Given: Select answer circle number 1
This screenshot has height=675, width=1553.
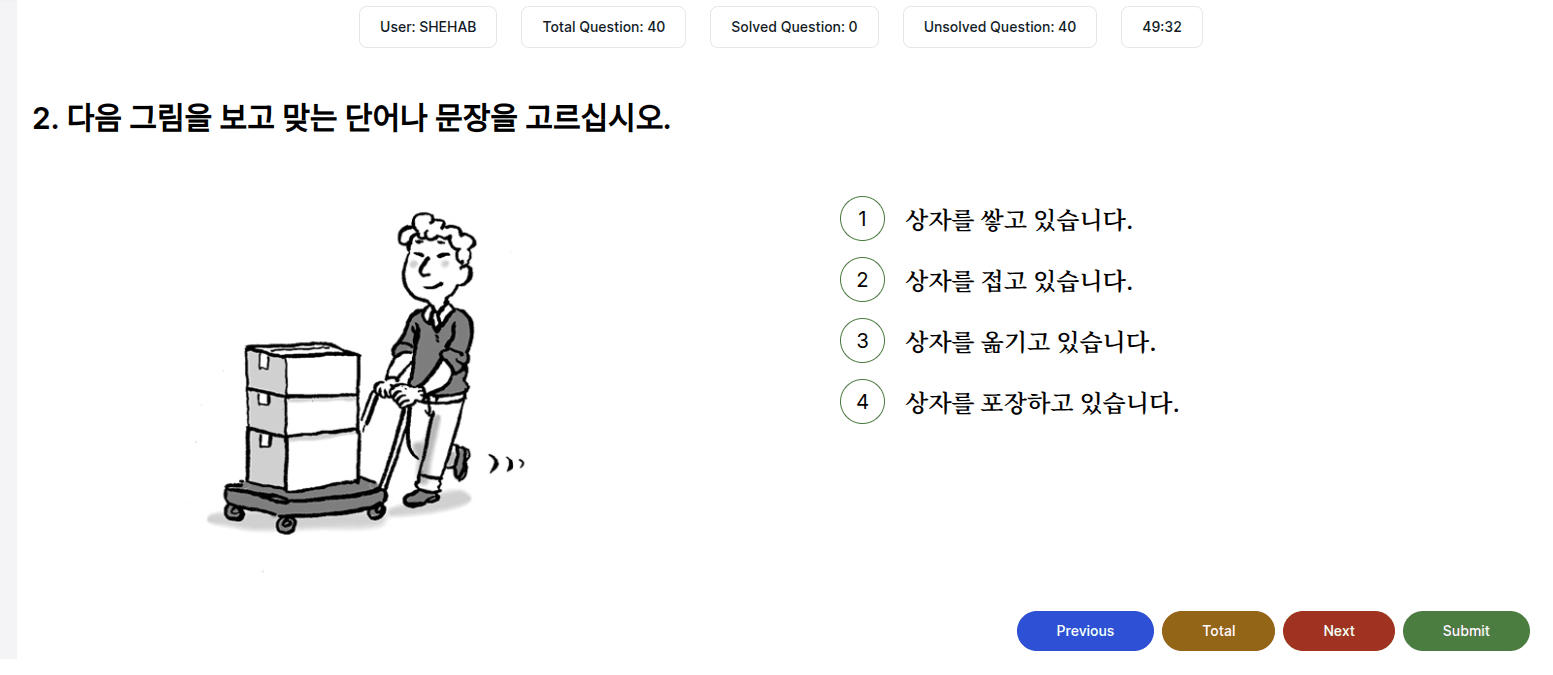Looking at the screenshot, I should 862,219.
